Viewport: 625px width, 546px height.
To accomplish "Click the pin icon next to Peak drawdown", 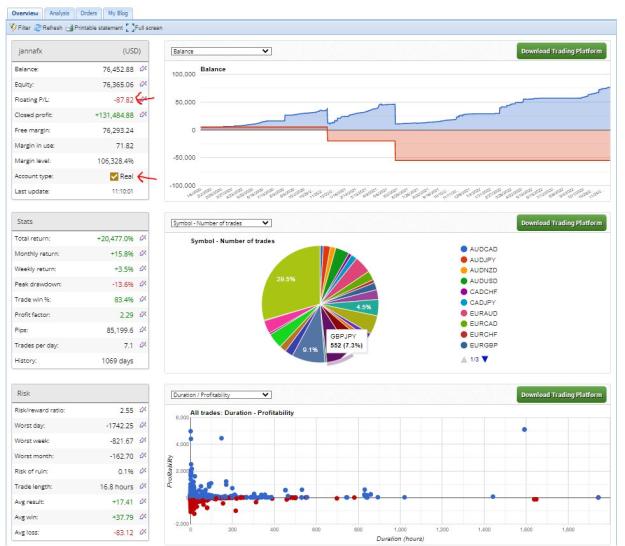I will [143, 284].
